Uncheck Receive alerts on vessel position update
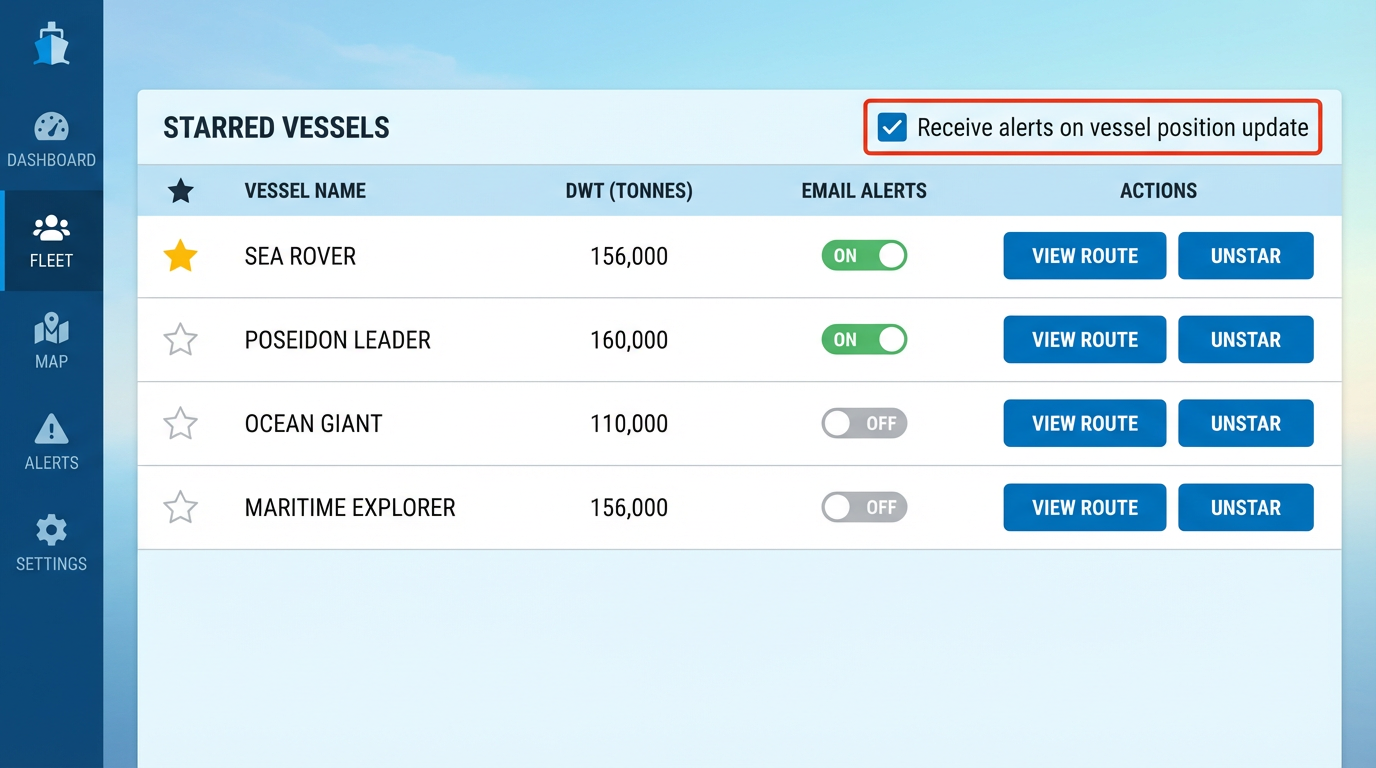 [x=892, y=128]
